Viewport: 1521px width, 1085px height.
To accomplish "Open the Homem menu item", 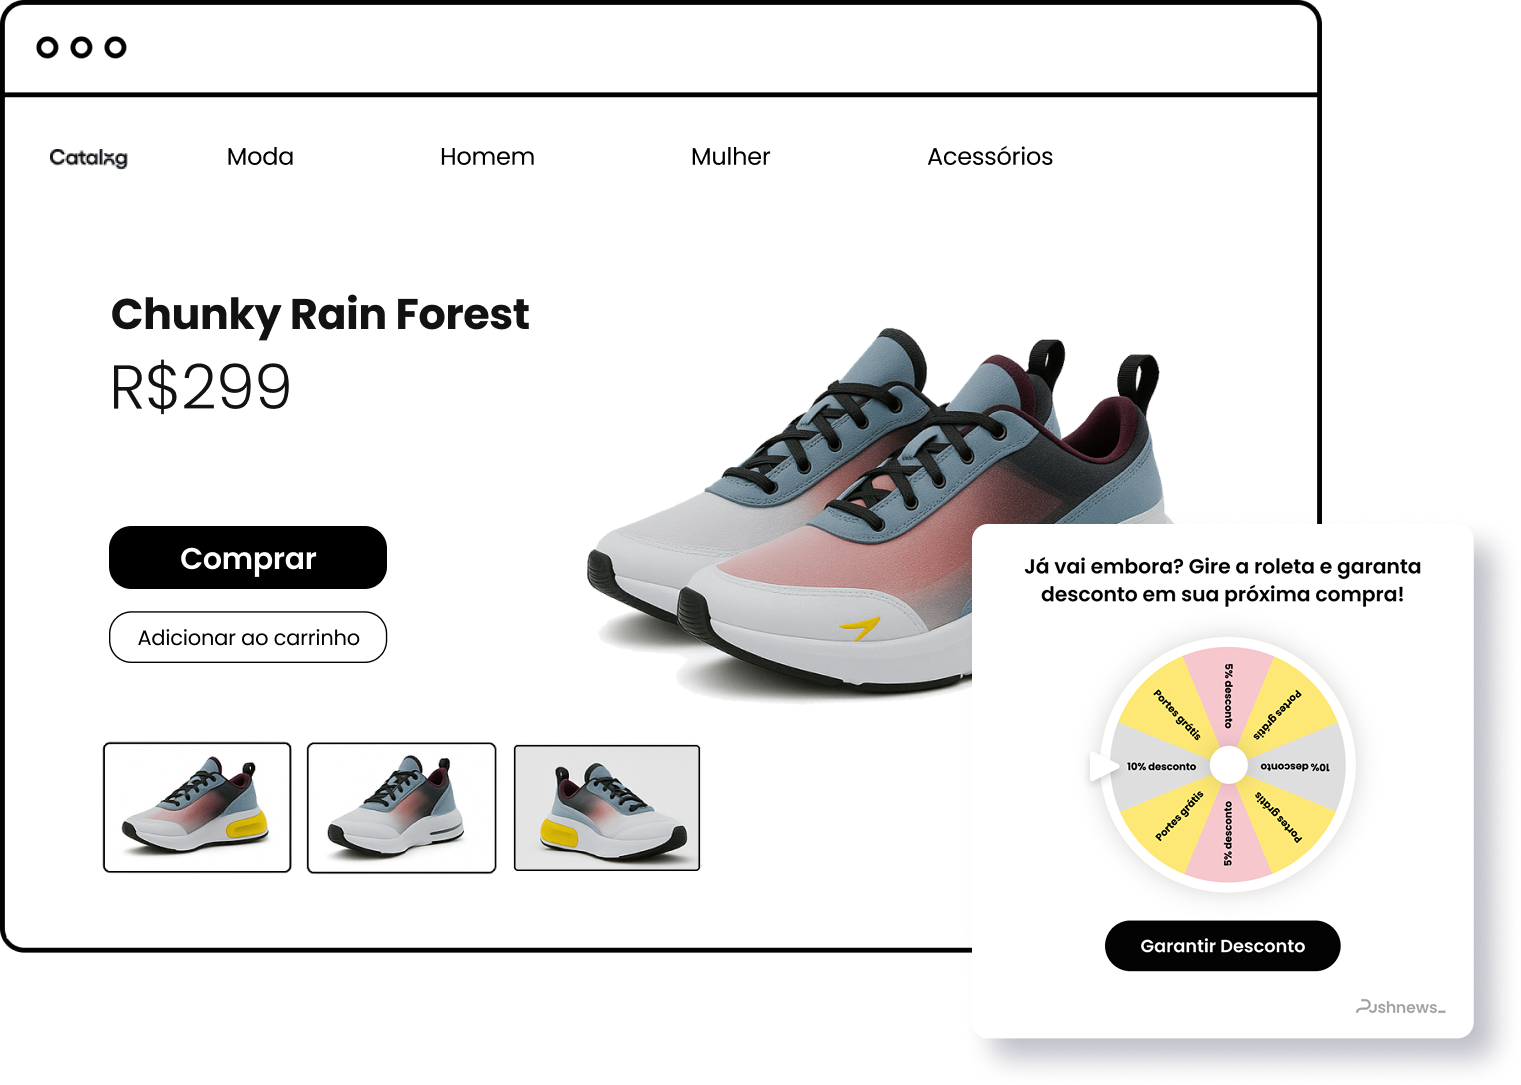I will tap(487, 157).
